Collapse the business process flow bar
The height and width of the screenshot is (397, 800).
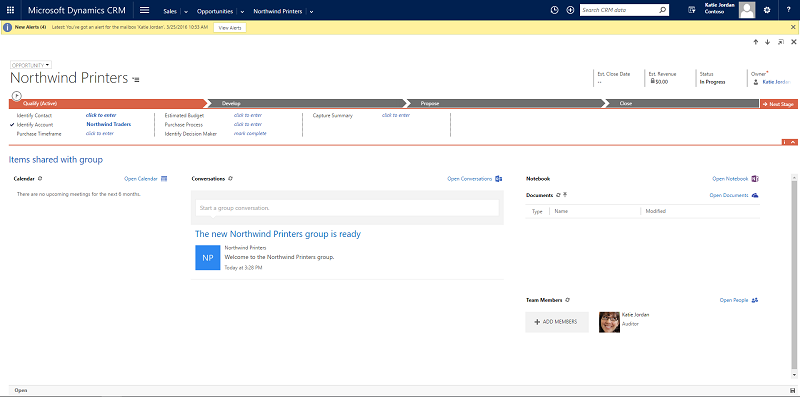pyautogui.click(x=793, y=142)
